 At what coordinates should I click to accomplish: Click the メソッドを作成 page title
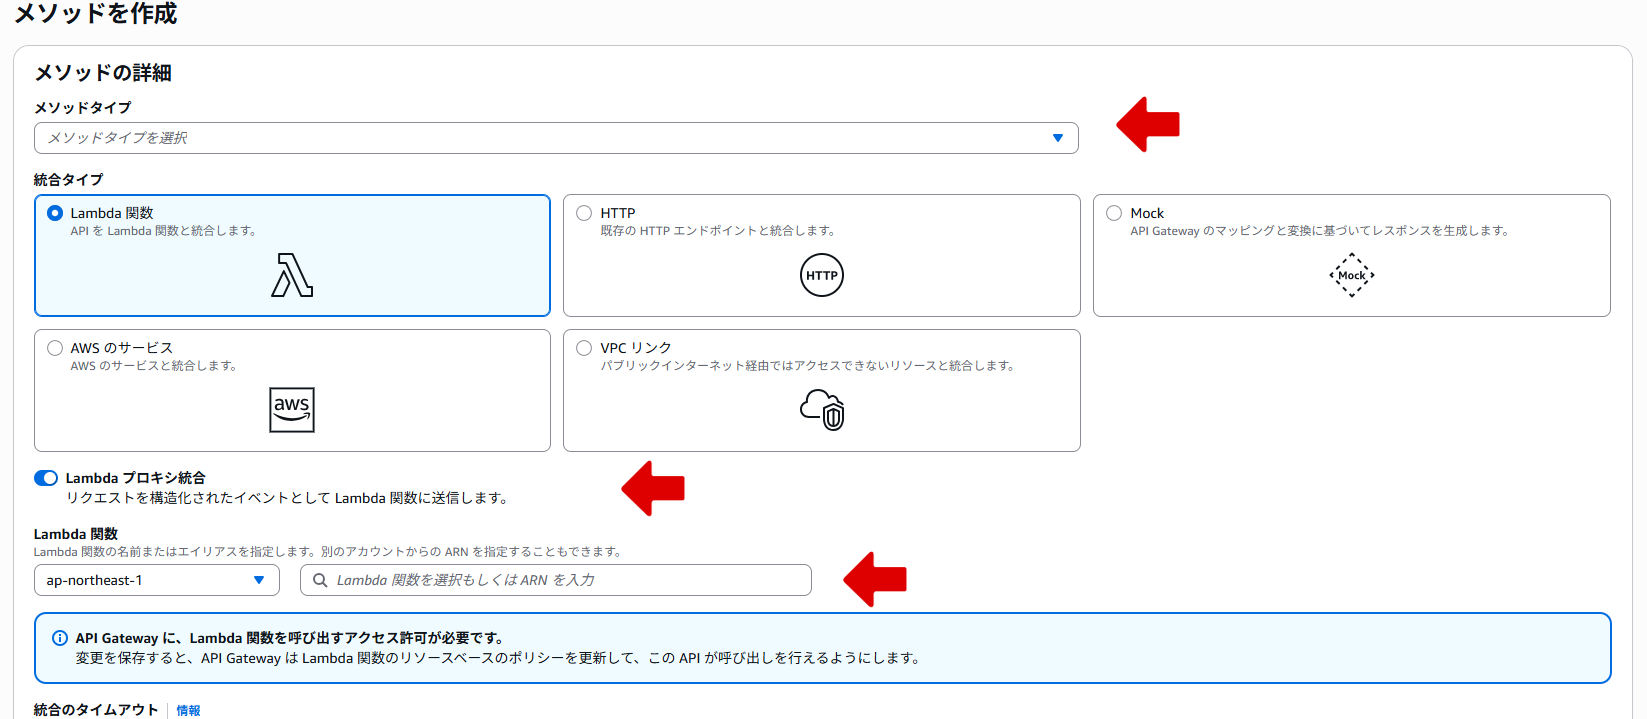point(96,13)
